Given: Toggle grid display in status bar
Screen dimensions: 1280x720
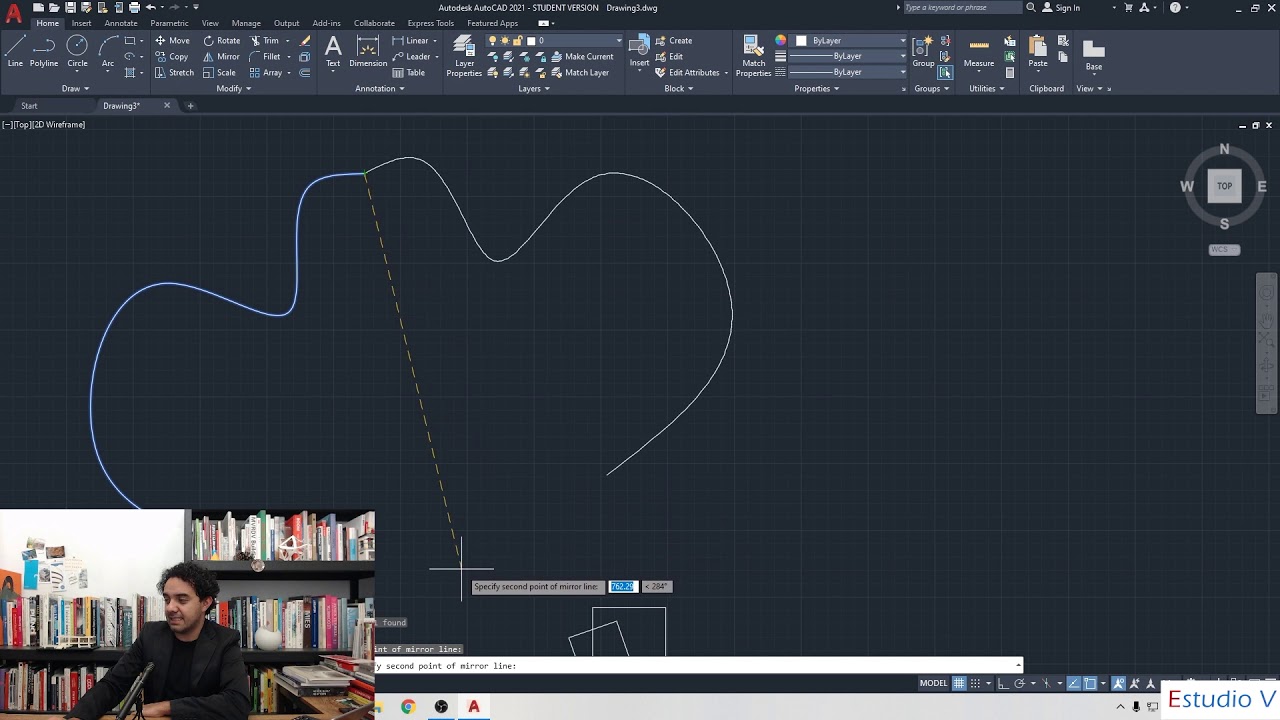Looking at the screenshot, I should [x=959, y=683].
